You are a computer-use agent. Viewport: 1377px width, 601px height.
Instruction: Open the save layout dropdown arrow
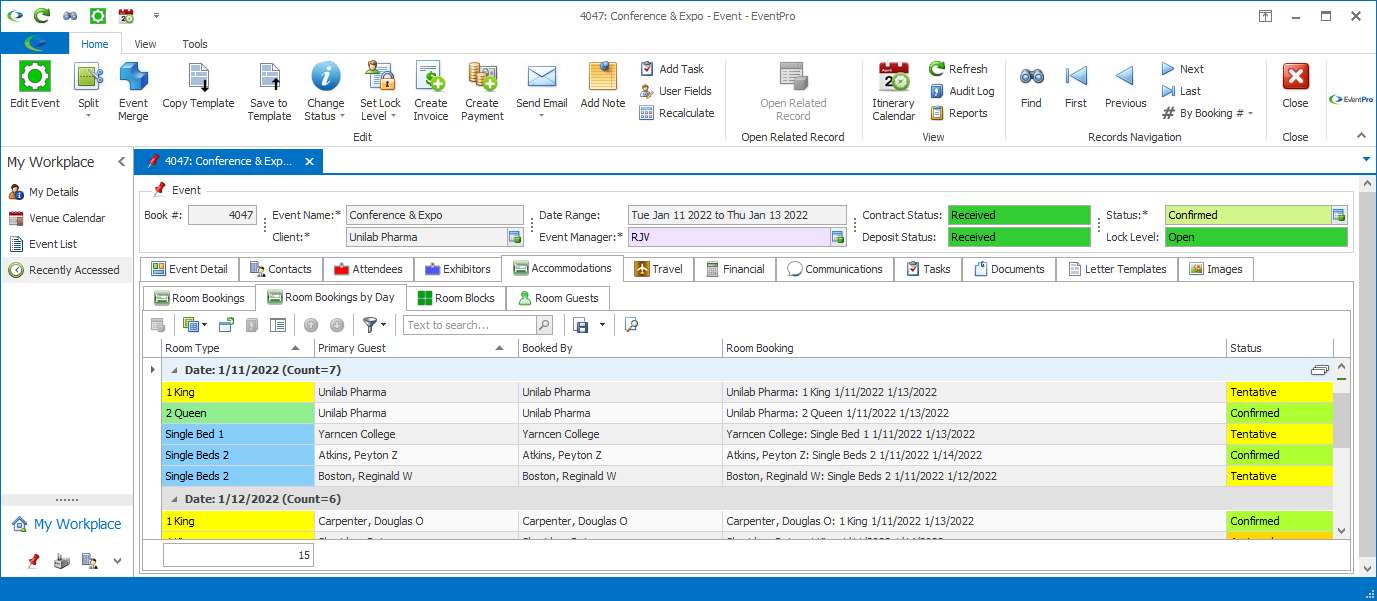click(x=602, y=325)
